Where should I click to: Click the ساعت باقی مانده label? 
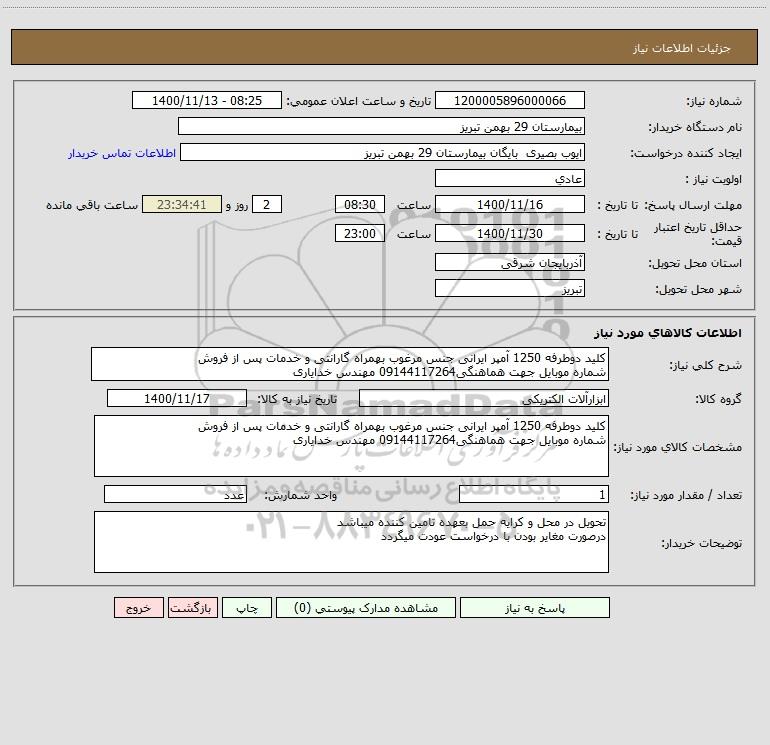tap(92, 205)
